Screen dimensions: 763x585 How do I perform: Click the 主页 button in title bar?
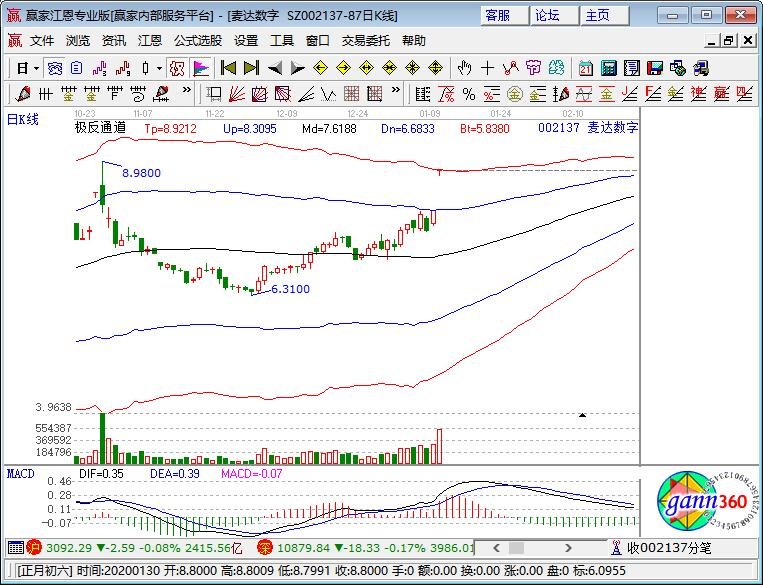coord(604,16)
